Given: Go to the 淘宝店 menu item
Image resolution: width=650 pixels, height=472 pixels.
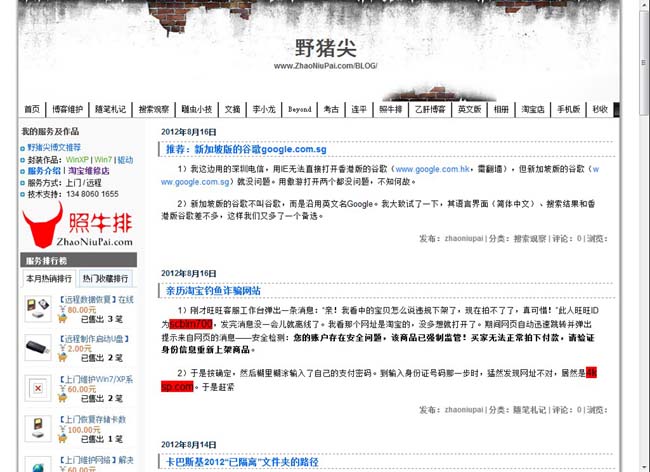Looking at the screenshot, I should point(533,109).
